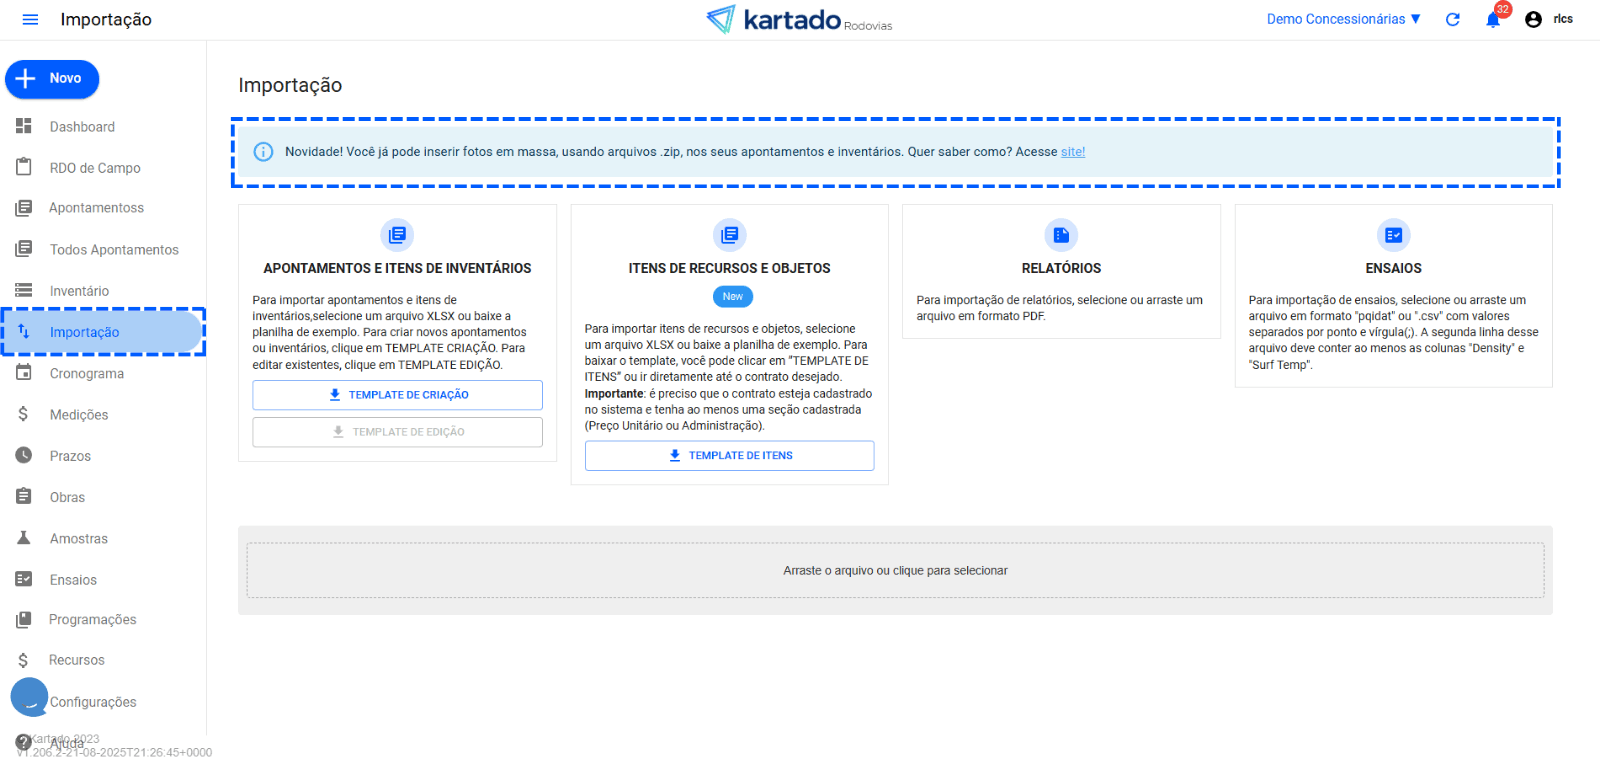This screenshot has height=773, width=1600.
Task: Click the Novo button
Action: (x=52, y=79)
